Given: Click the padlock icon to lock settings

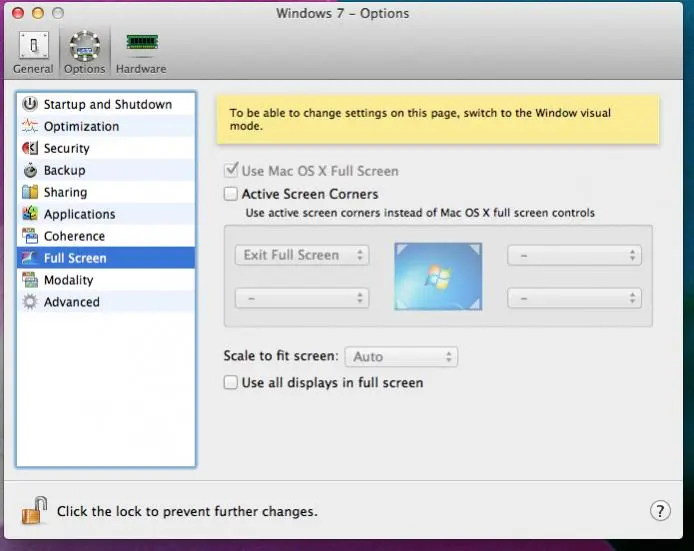Looking at the screenshot, I should (34, 510).
